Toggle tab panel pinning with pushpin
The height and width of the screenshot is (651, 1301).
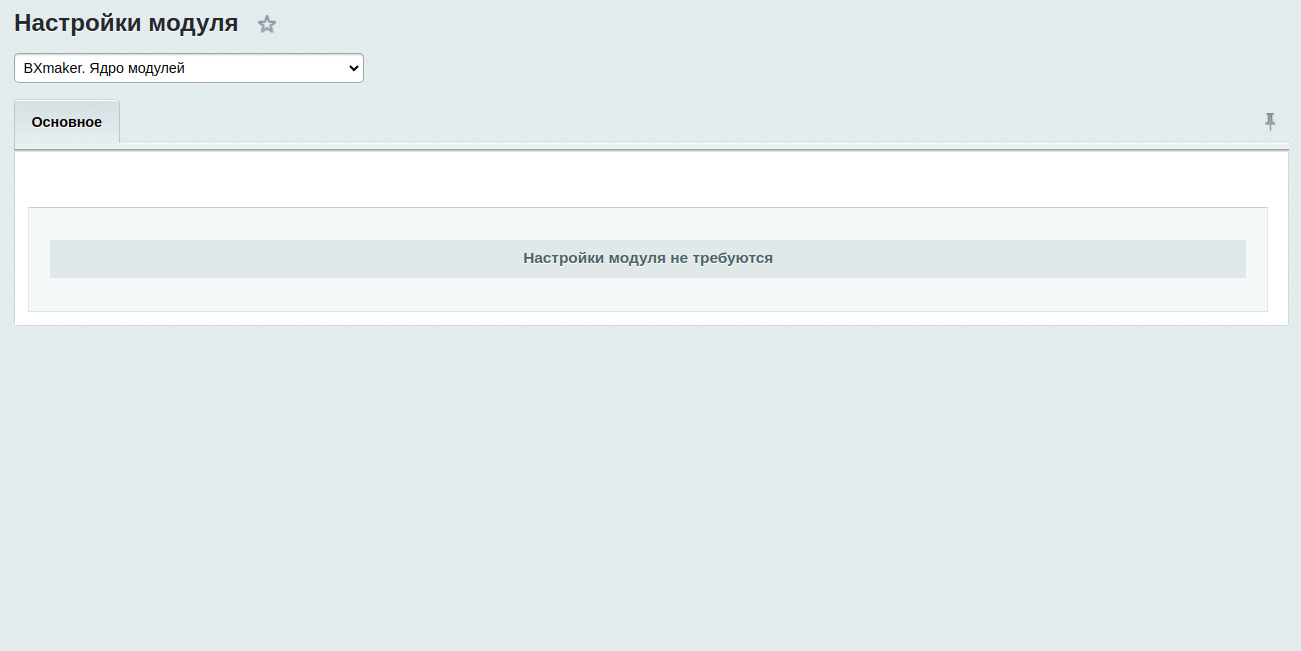pyautogui.click(x=1270, y=121)
